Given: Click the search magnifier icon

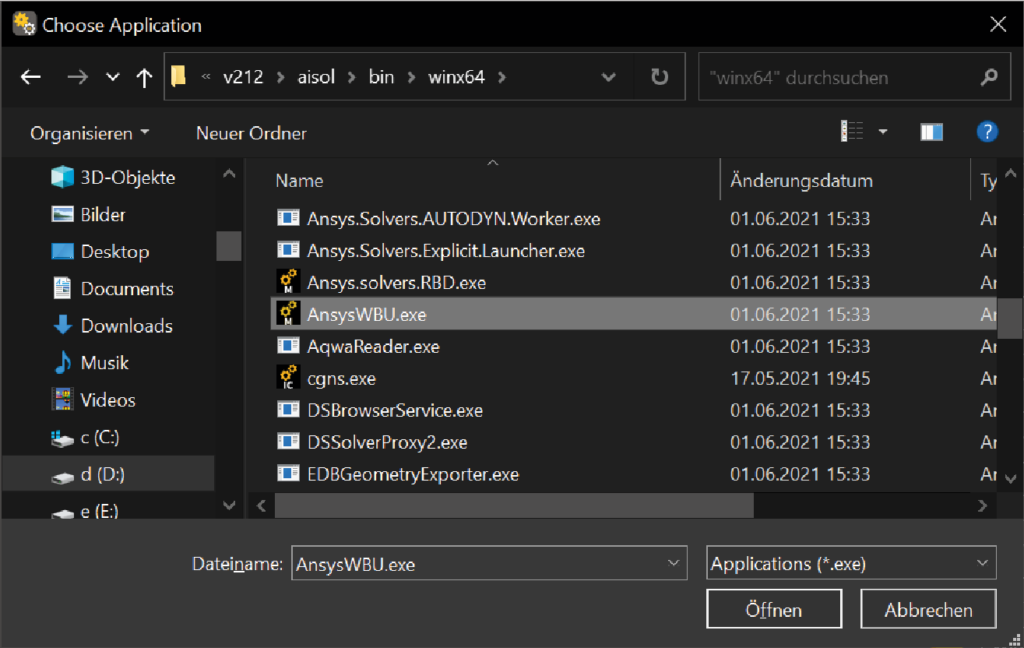Looking at the screenshot, I should (989, 77).
